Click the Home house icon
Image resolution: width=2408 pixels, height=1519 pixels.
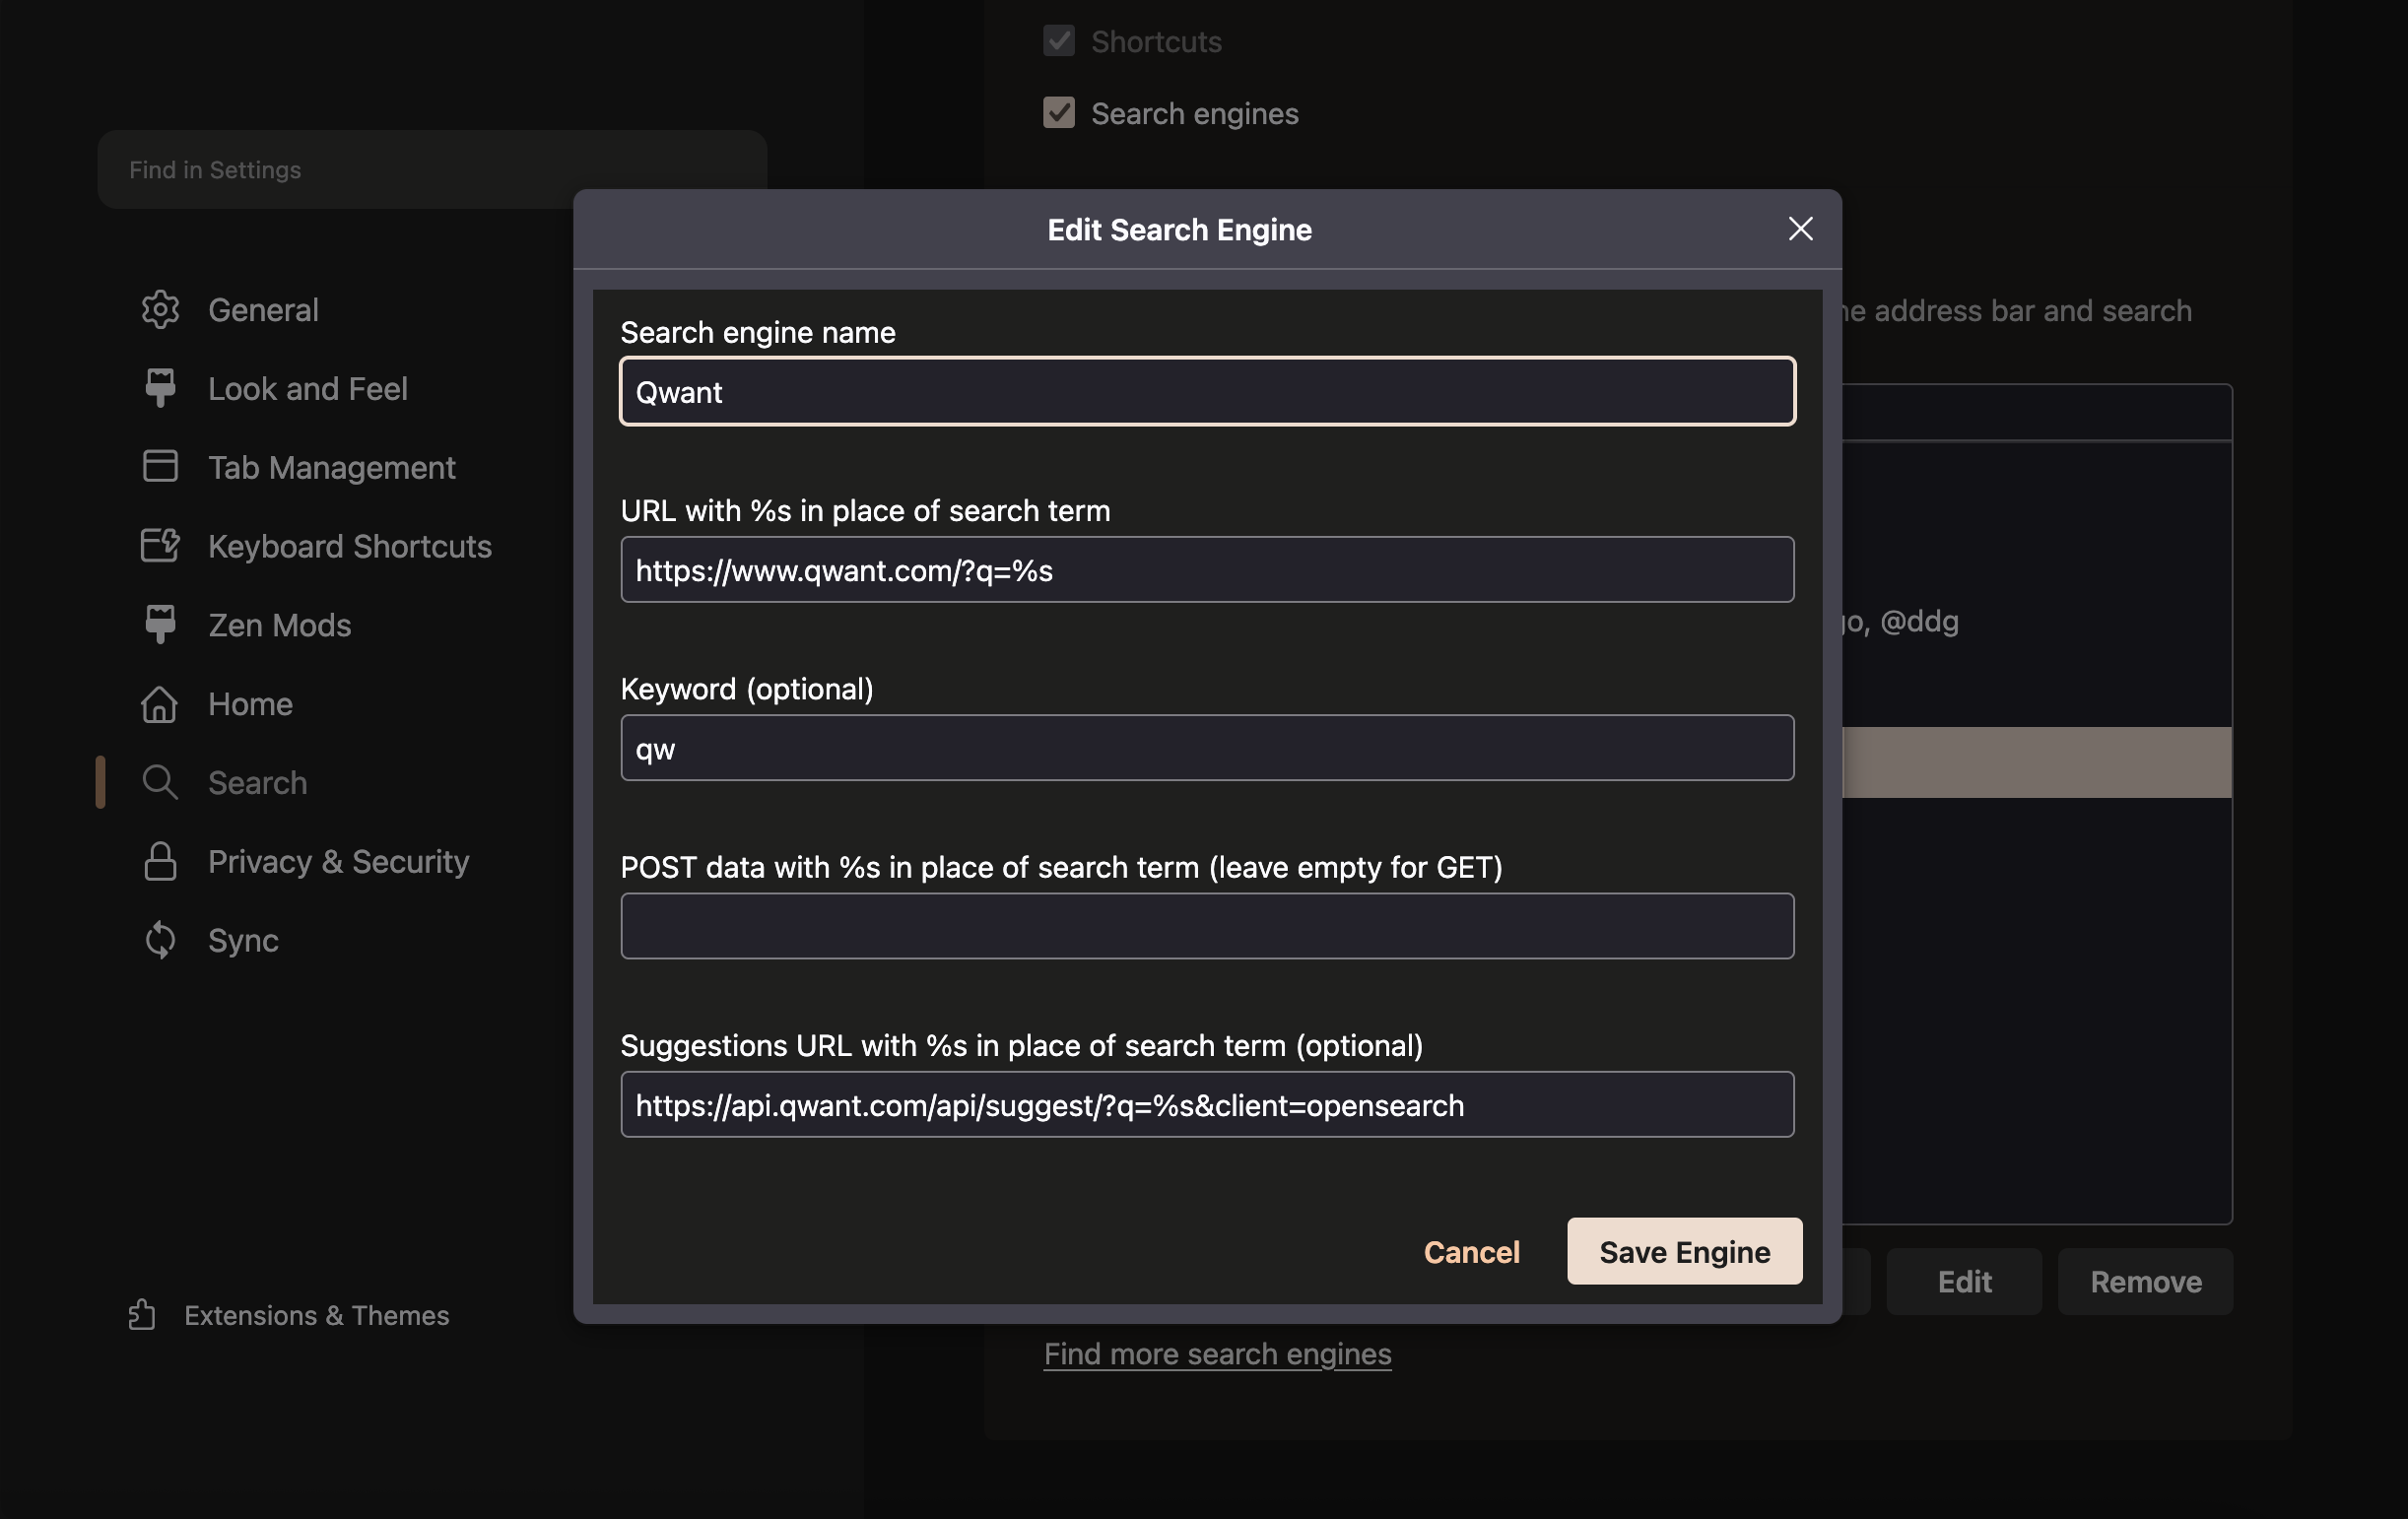coord(160,703)
